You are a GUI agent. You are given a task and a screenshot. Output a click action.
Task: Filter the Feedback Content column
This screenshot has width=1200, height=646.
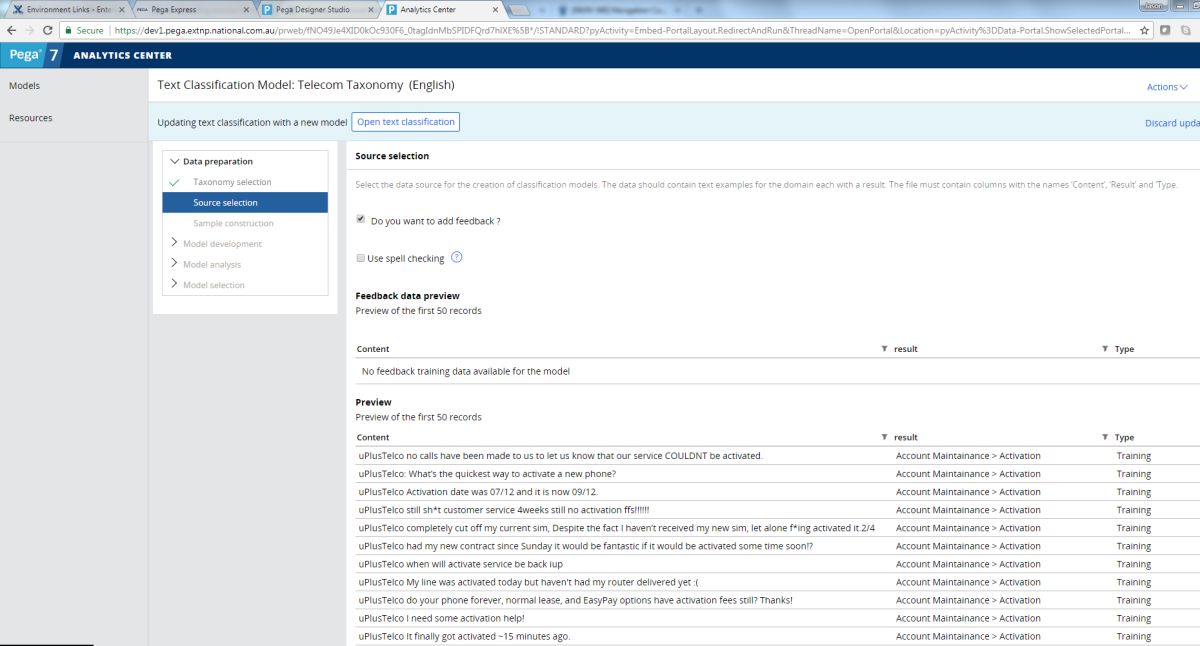(884, 349)
